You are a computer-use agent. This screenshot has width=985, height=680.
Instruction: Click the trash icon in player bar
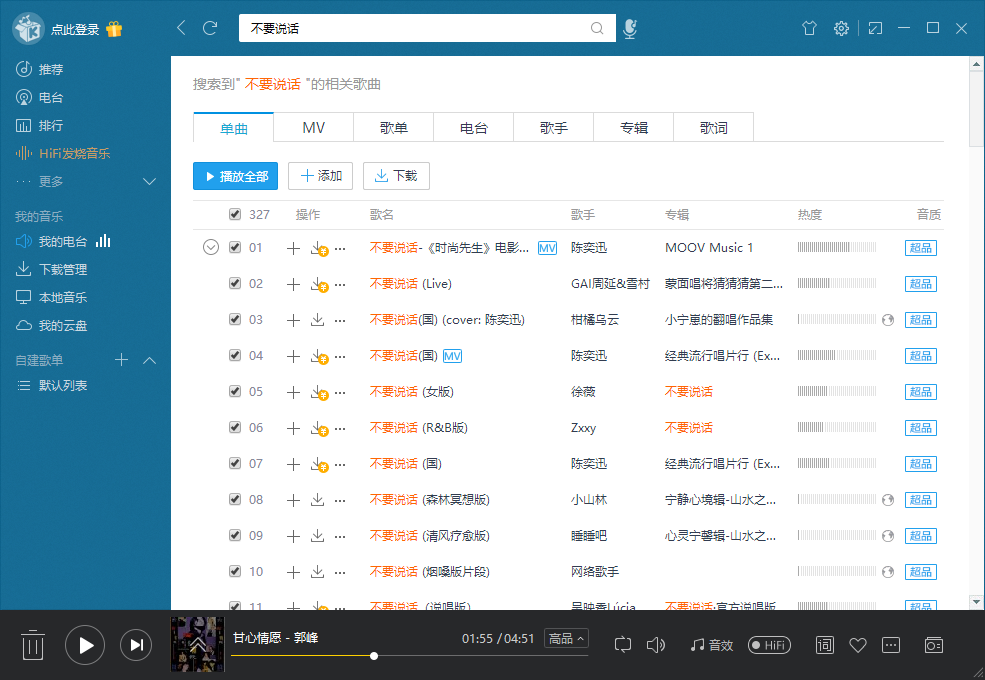click(x=33, y=645)
